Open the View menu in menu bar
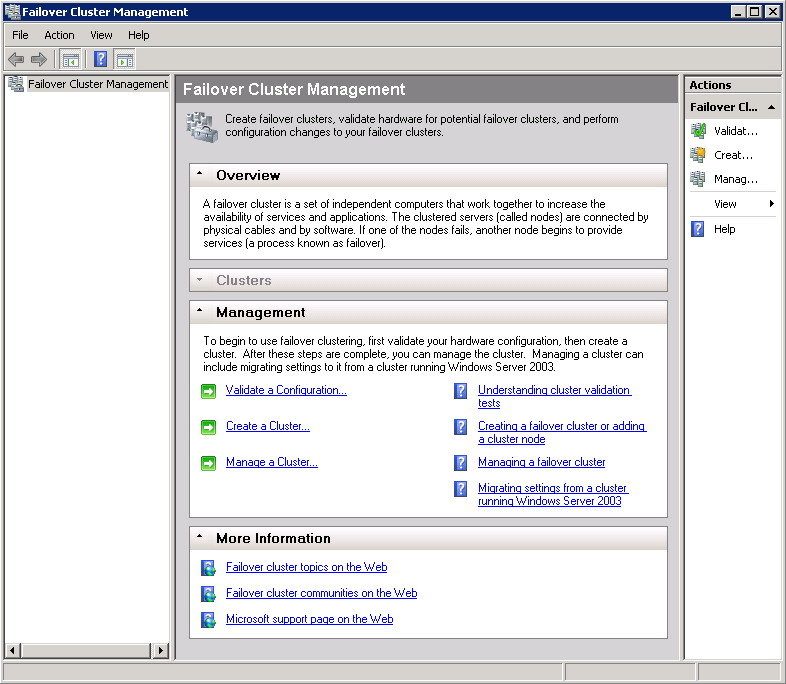Image resolution: width=786 pixels, height=684 pixels. click(101, 35)
